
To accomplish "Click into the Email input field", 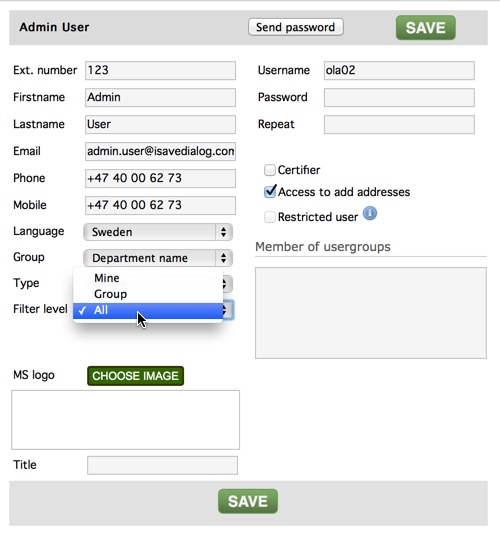I will tap(160, 151).
